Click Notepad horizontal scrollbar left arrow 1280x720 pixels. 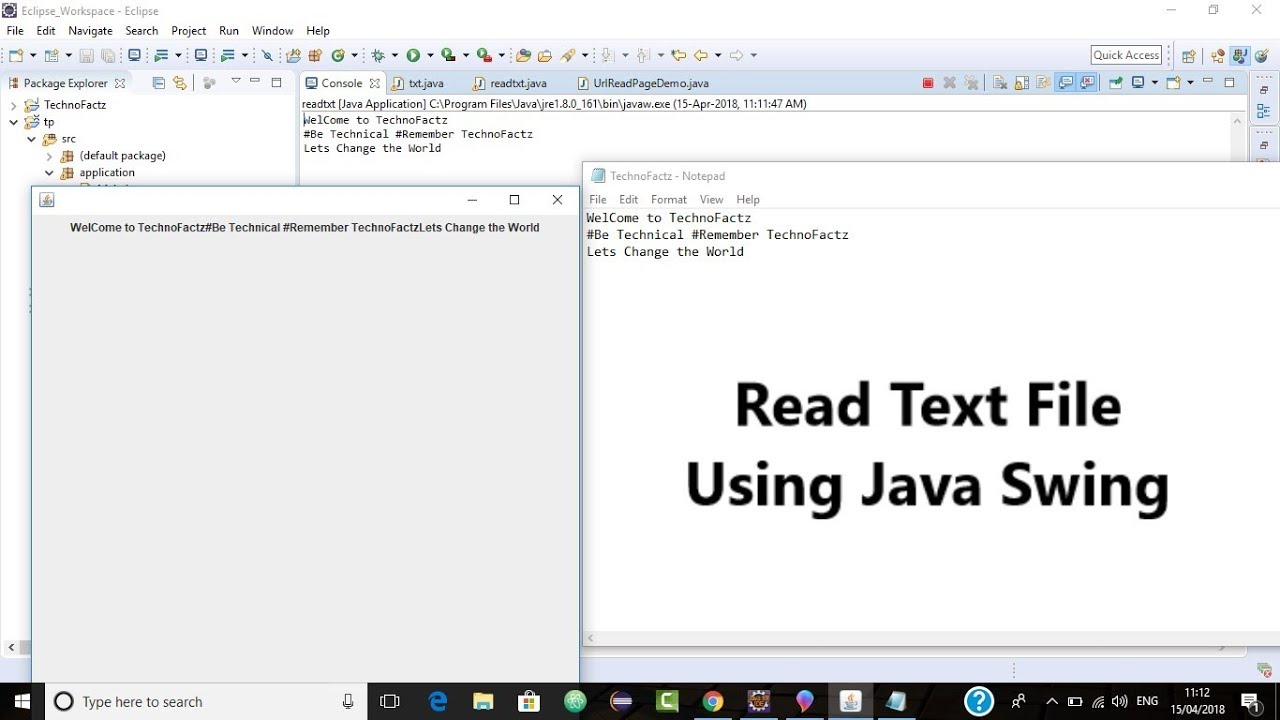591,638
